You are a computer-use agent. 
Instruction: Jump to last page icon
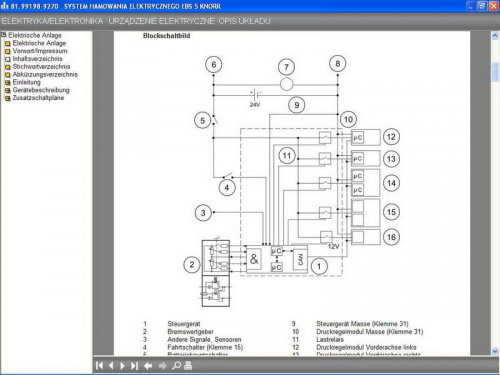pyautogui.click(x=134, y=366)
